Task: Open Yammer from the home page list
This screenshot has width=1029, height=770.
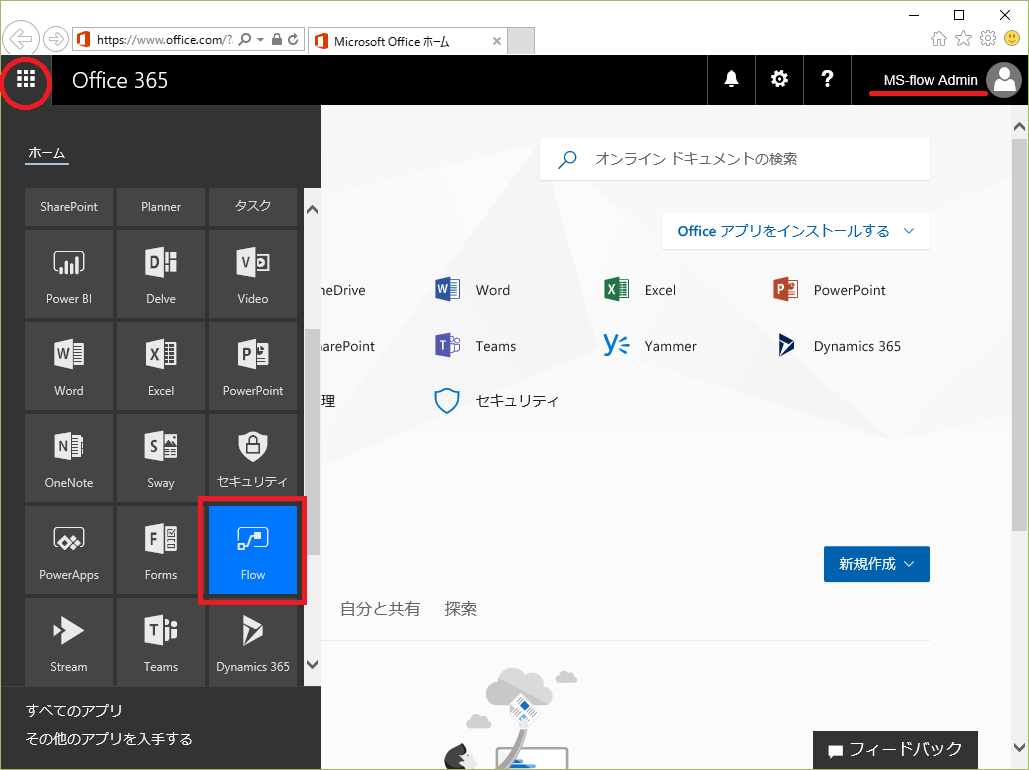Action: click(650, 345)
